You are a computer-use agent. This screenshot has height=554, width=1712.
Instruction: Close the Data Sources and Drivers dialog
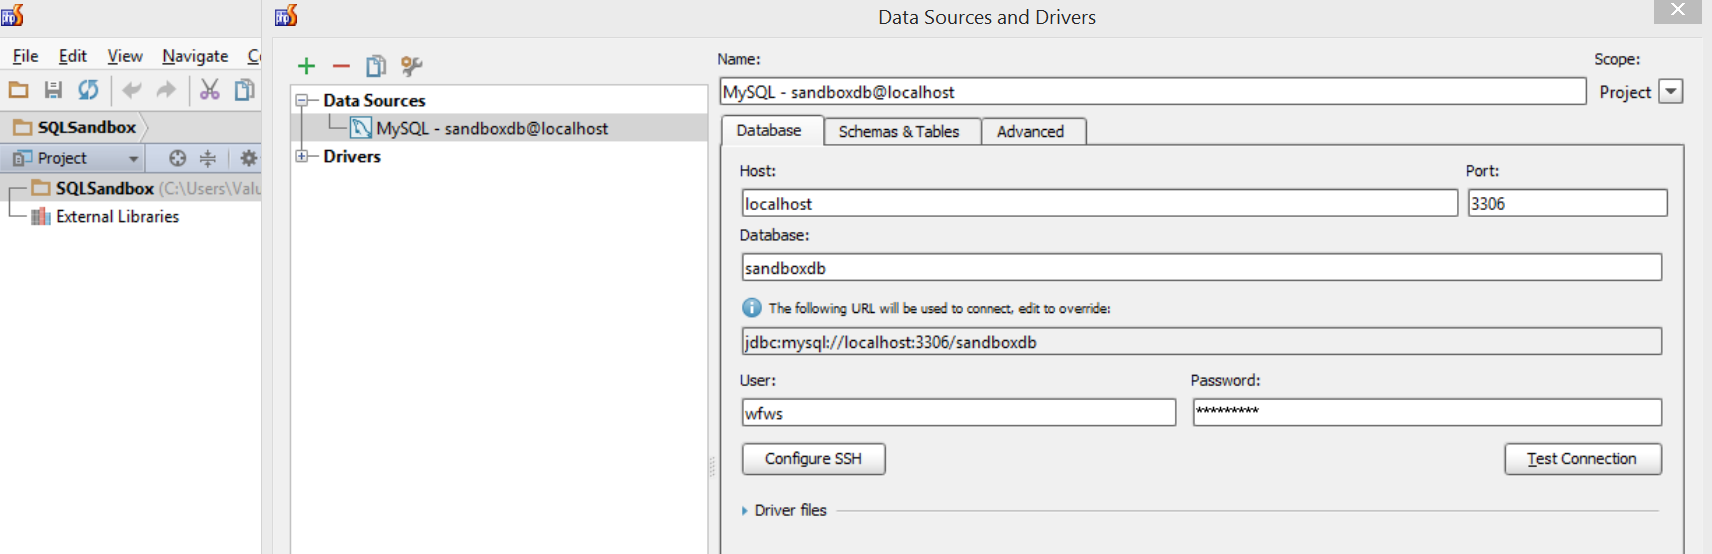[1677, 11]
